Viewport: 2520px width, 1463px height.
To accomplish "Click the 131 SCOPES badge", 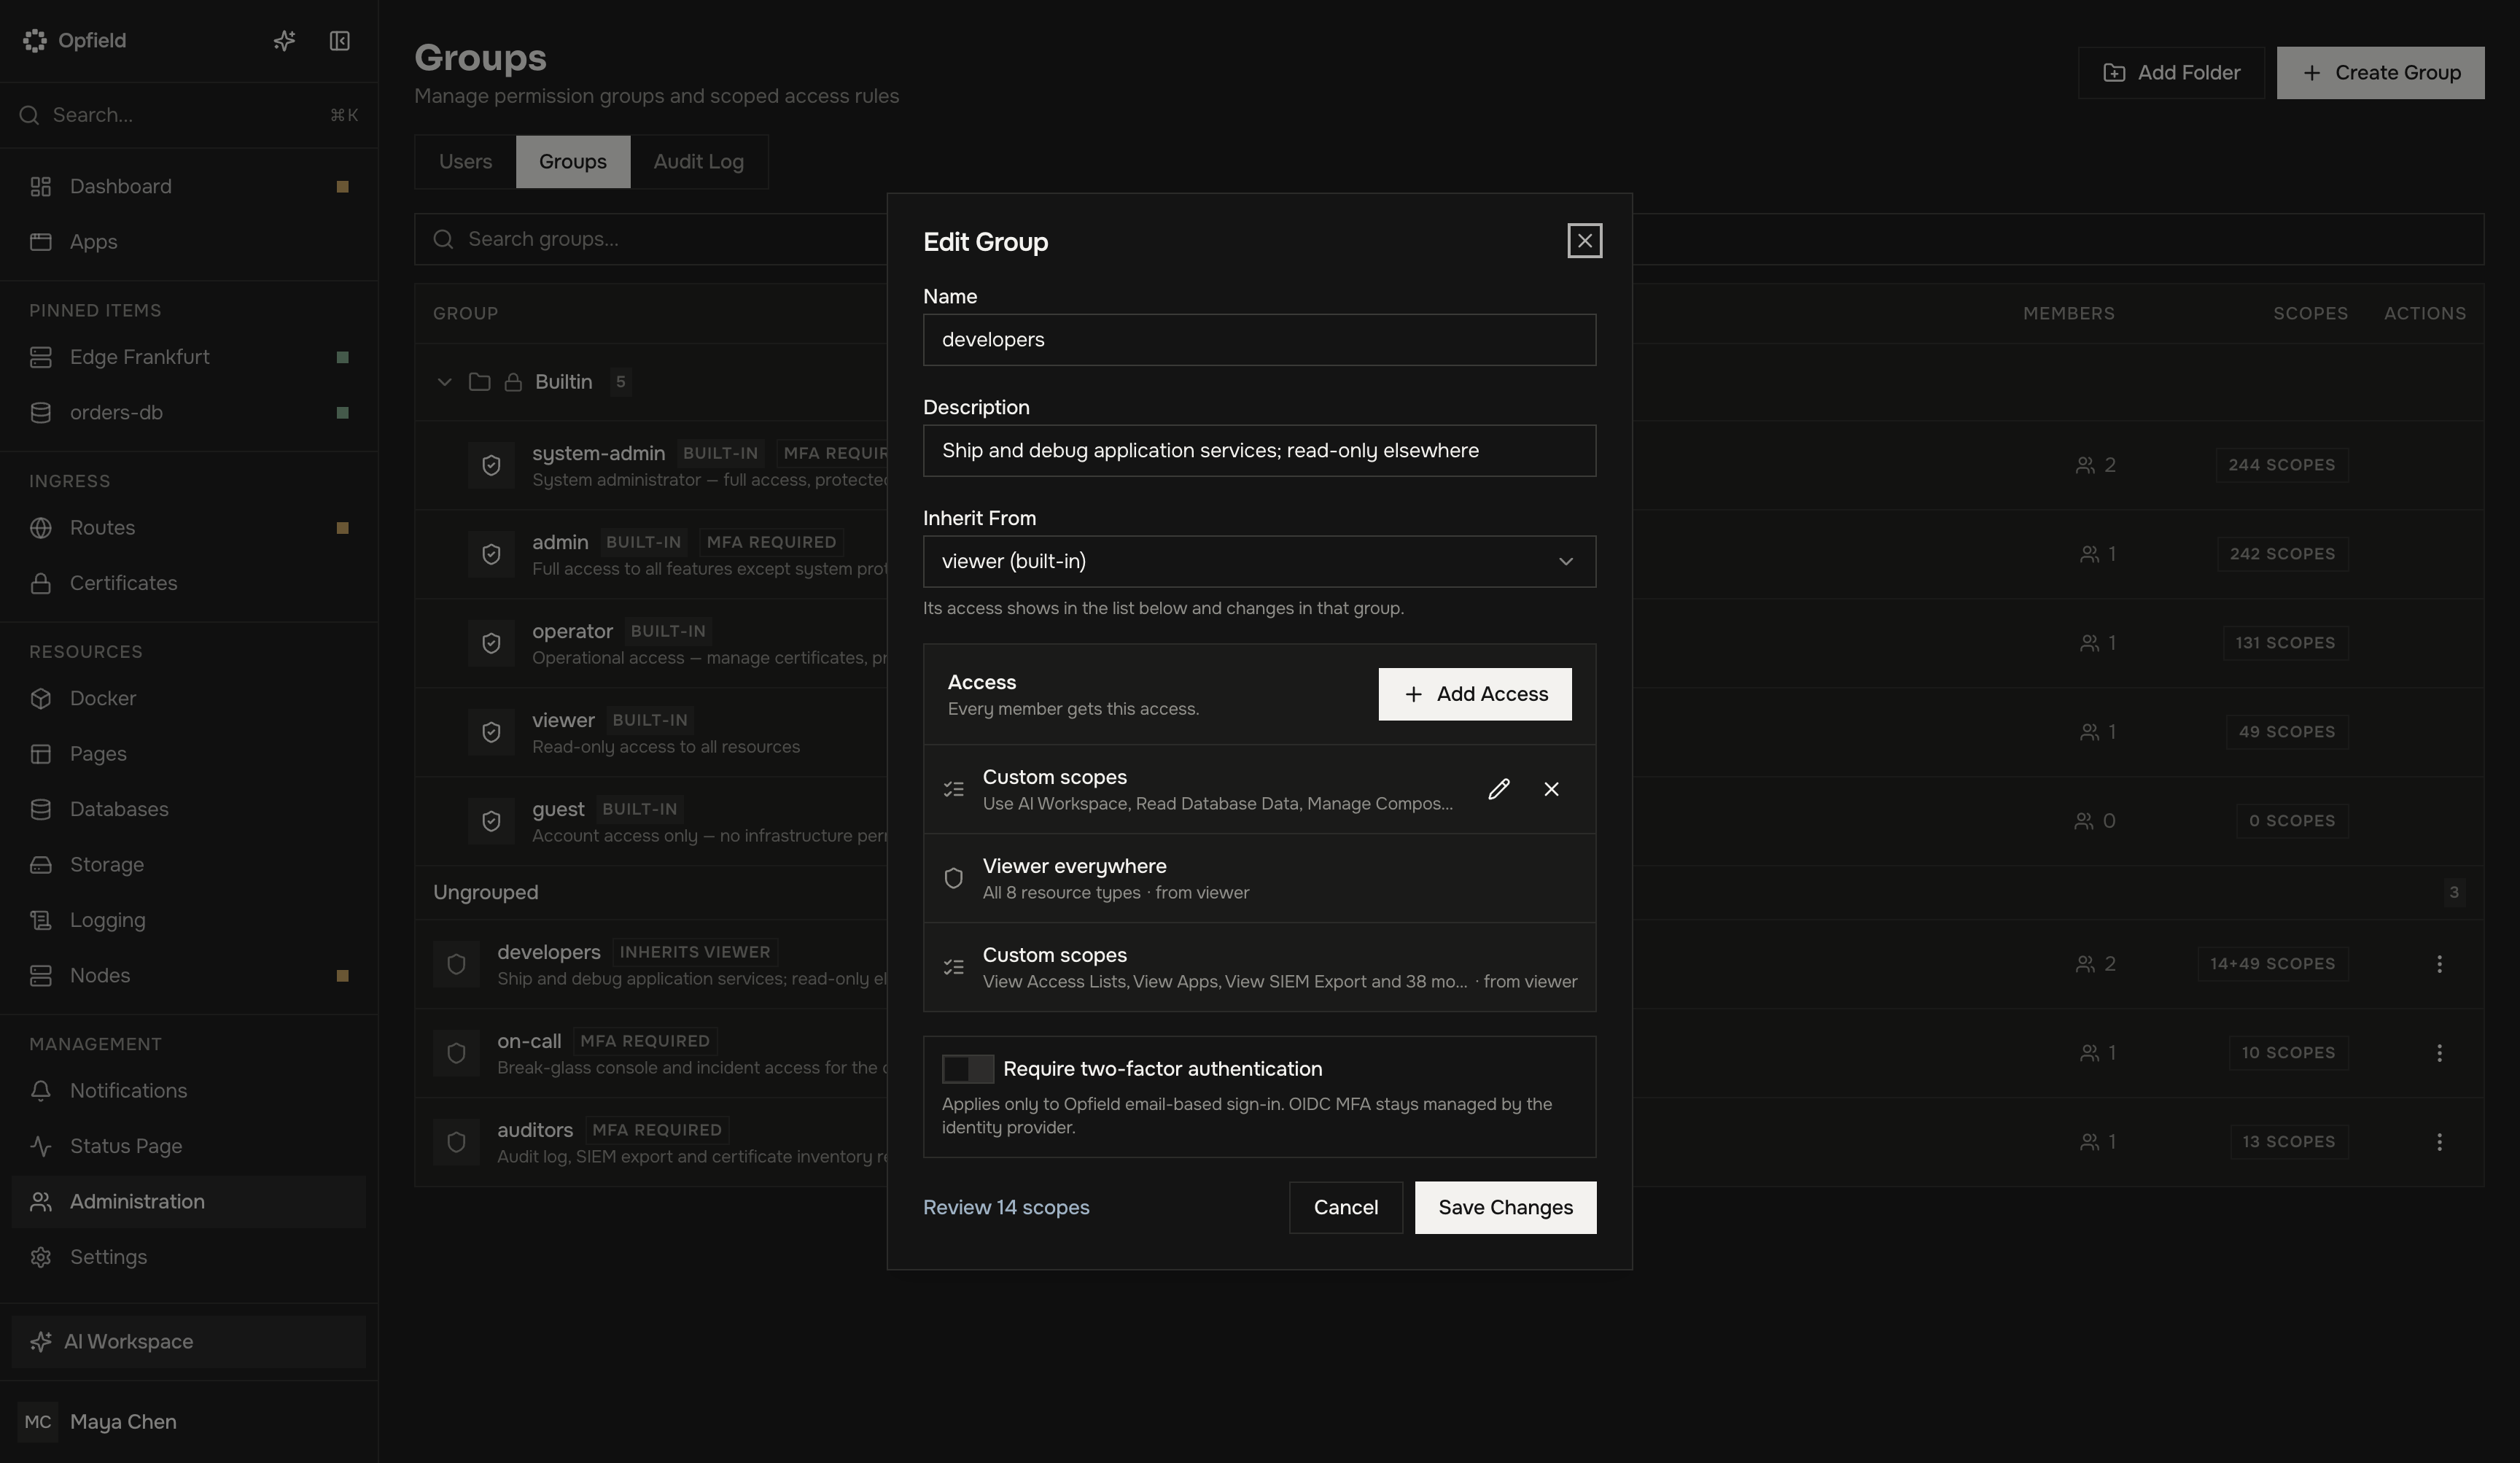I will pyautogui.click(x=2285, y=643).
